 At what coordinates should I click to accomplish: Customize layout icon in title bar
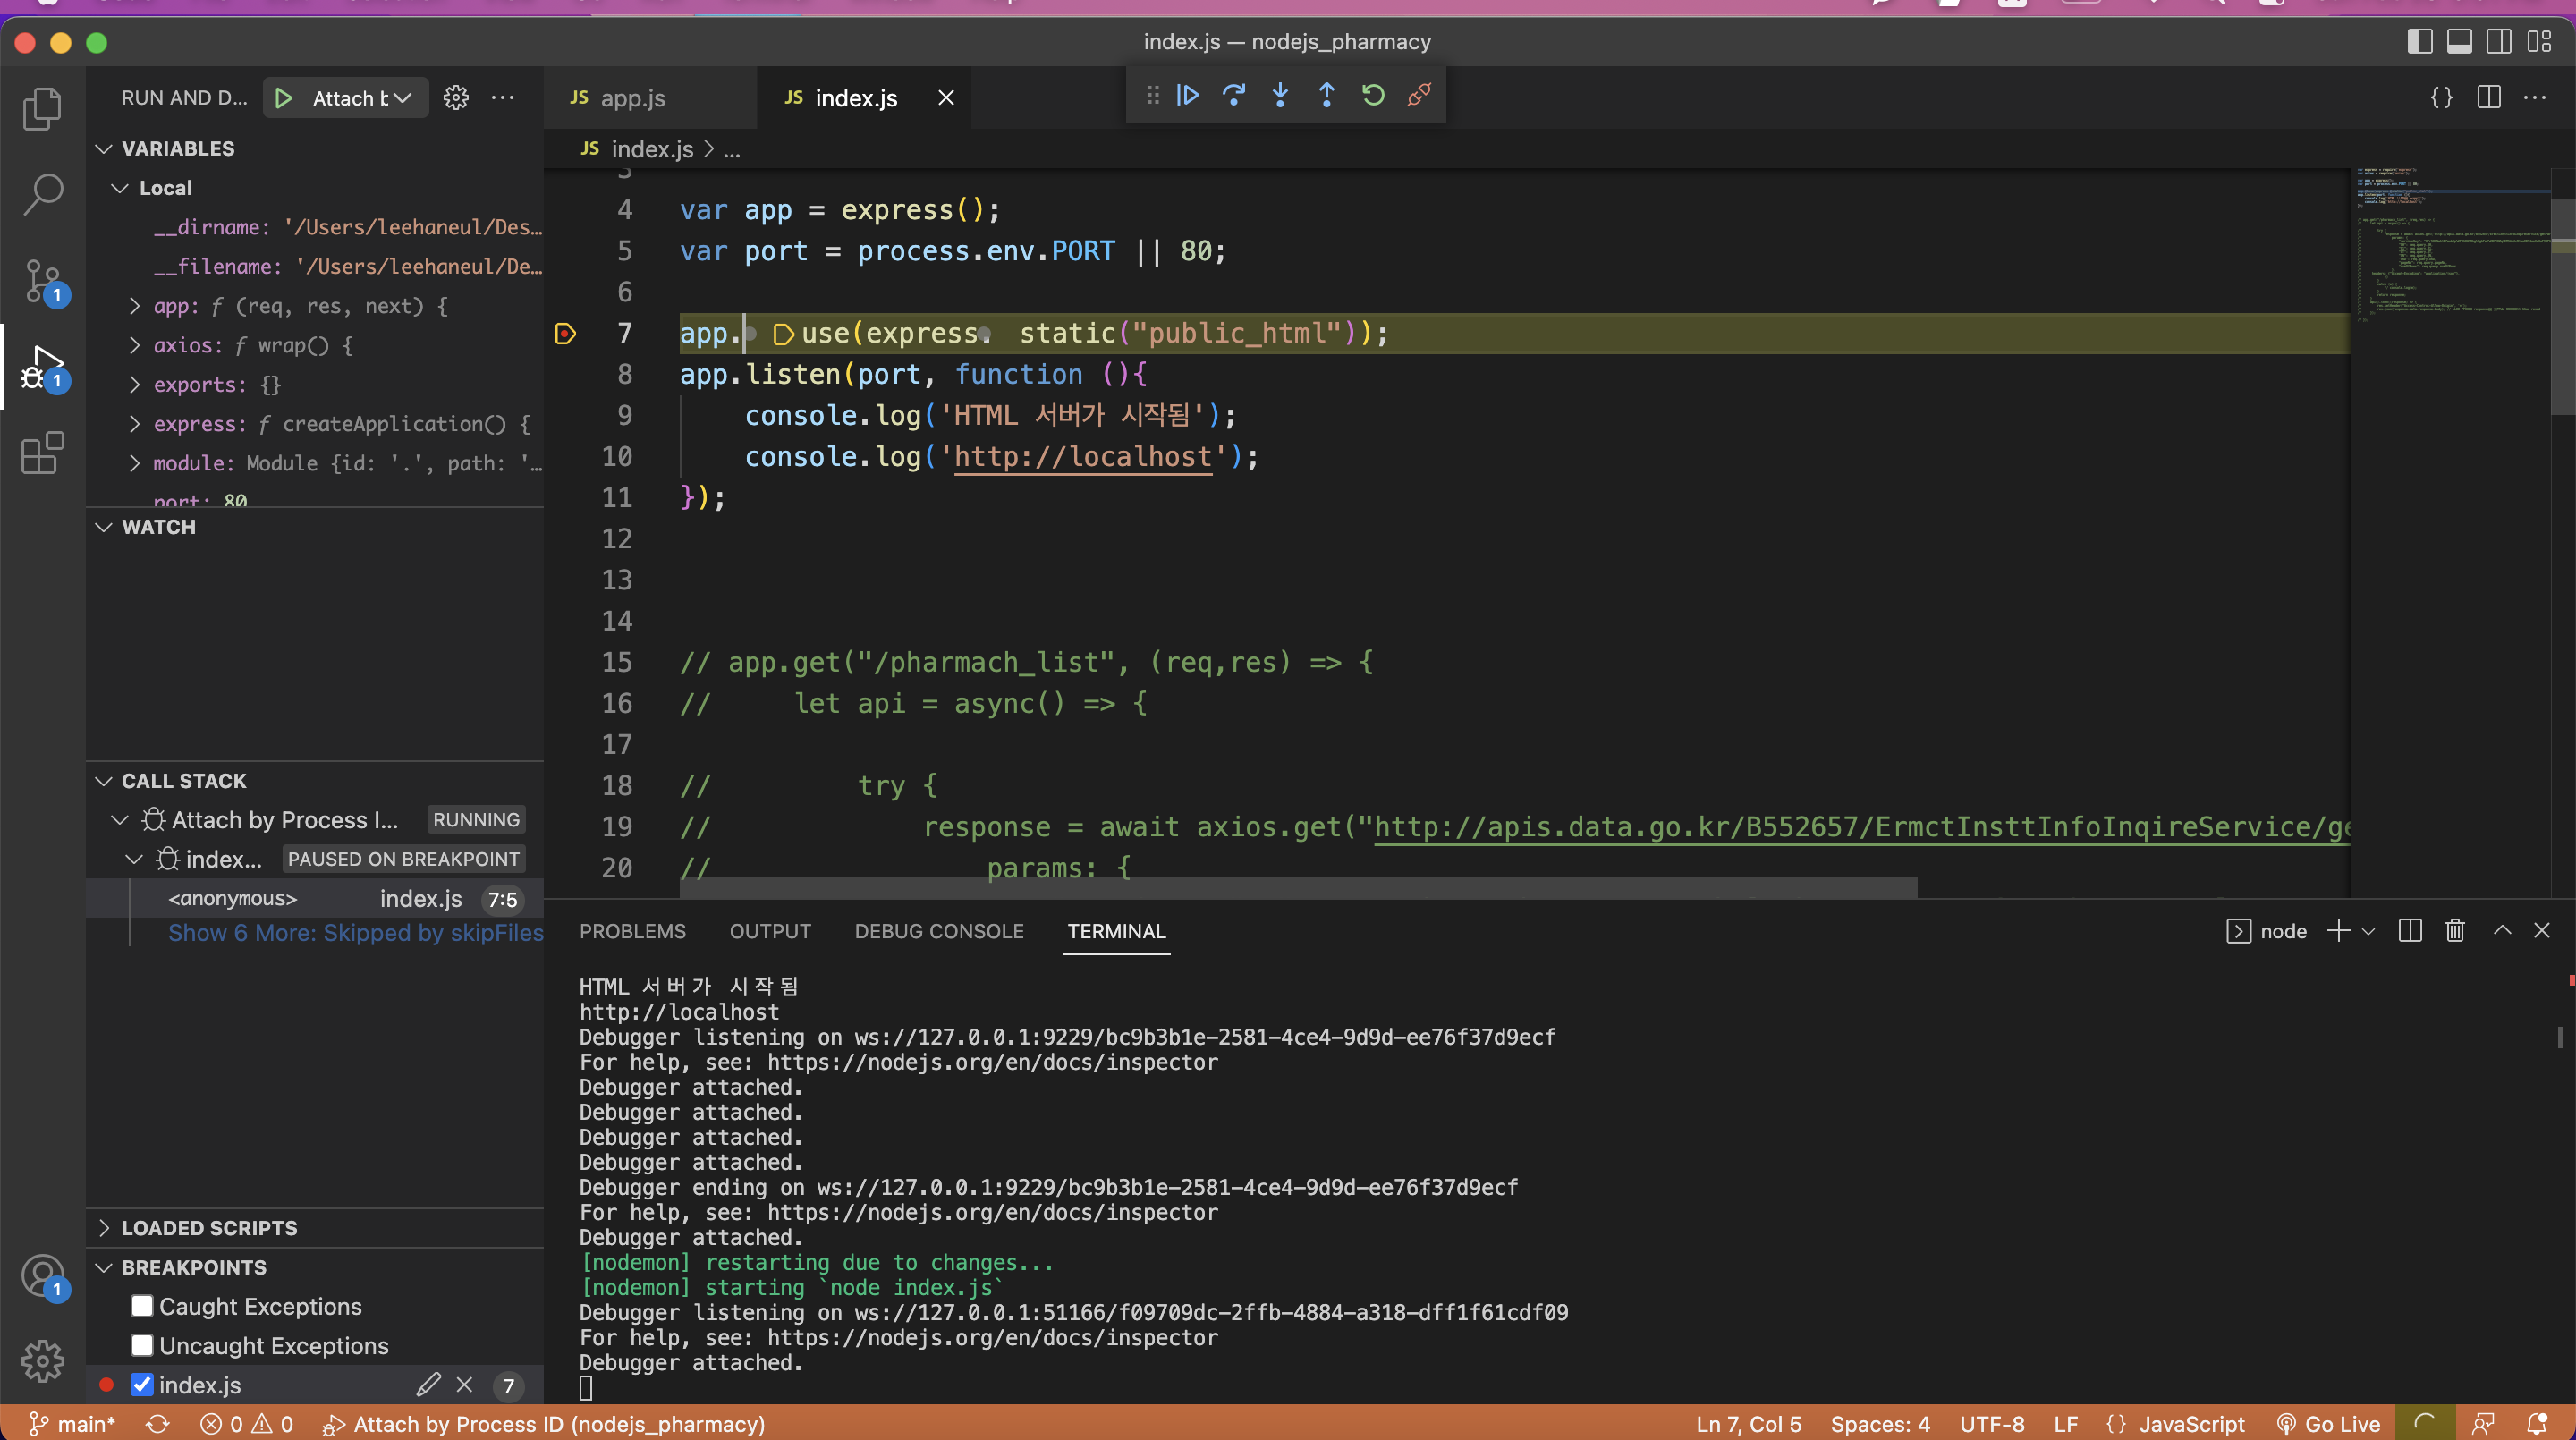pos(2540,41)
